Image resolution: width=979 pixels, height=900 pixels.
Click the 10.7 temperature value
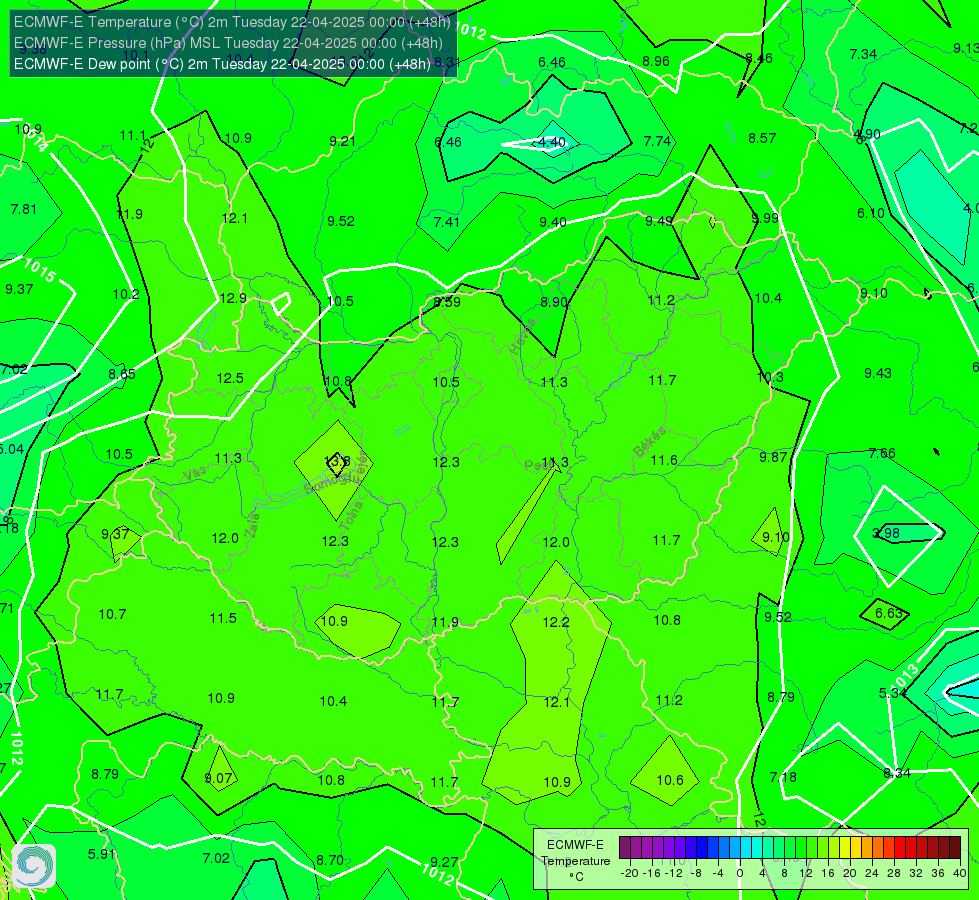pyautogui.click(x=112, y=615)
